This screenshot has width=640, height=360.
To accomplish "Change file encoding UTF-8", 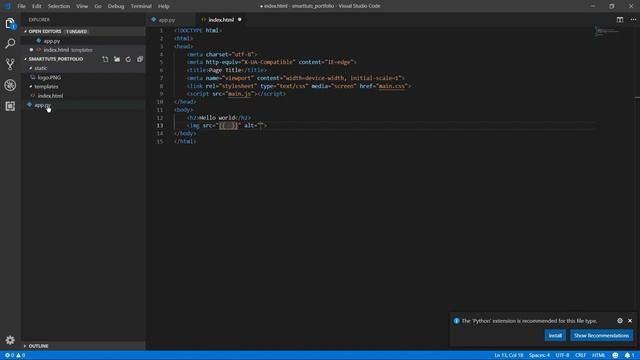I will pyautogui.click(x=562, y=355).
